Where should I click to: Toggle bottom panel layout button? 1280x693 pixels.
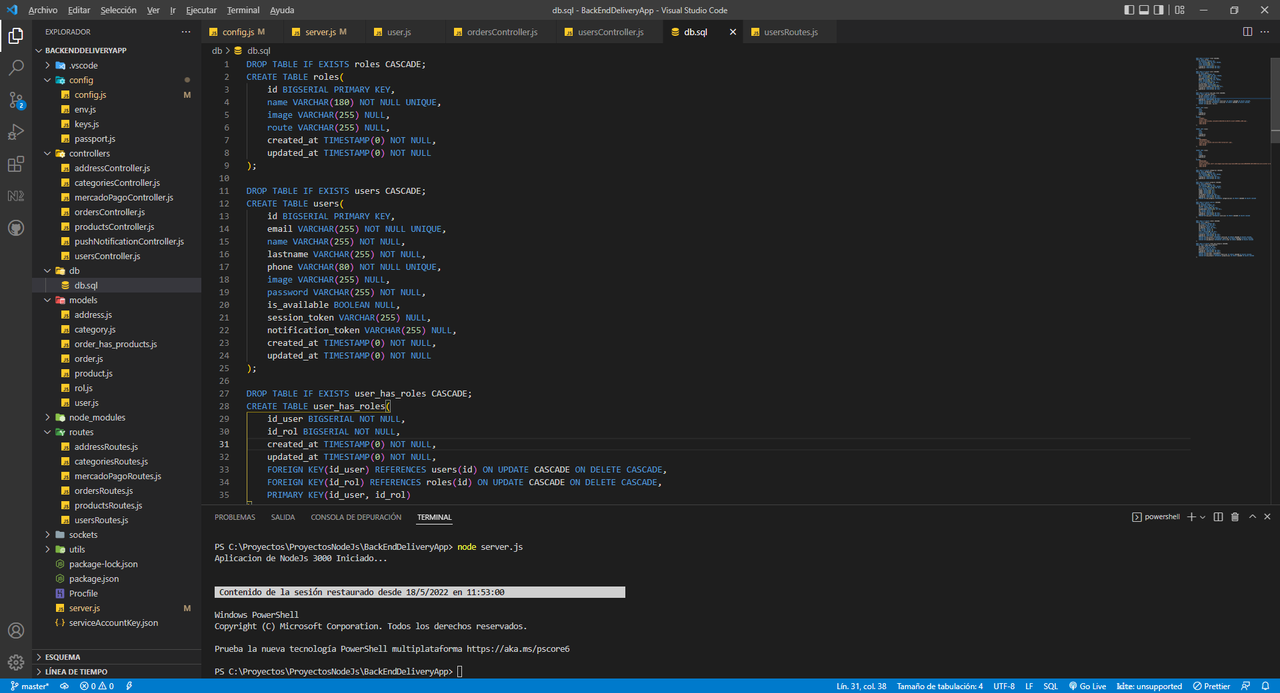click(x=1146, y=10)
